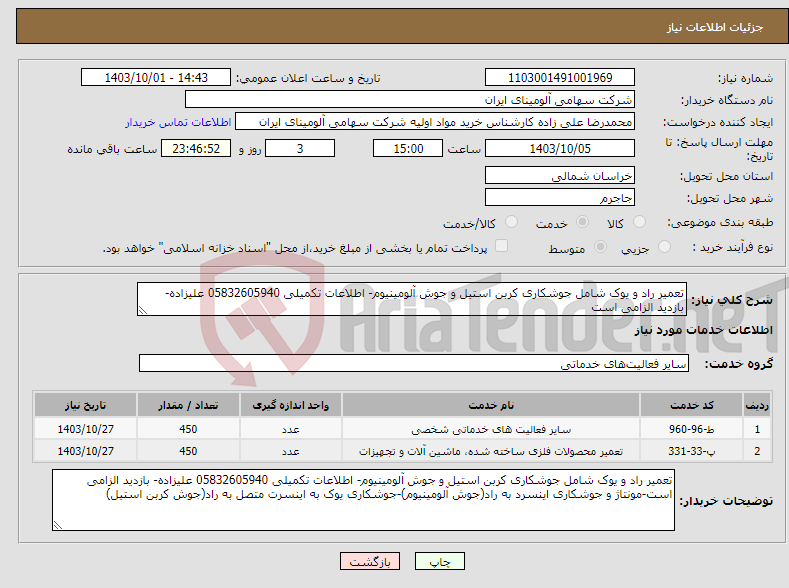This screenshot has height=588, width=789.
Task: Open the اطلاعات تماس خریدار link
Action: pyautogui.click(x=178, y=122)
